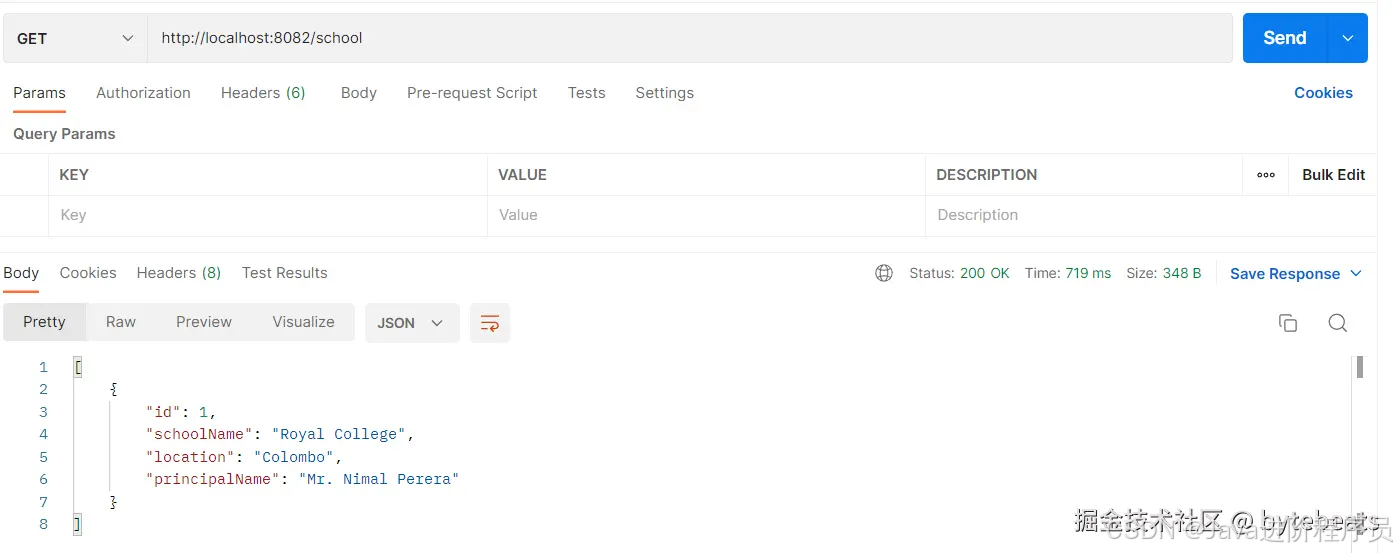1397x553 pixels.
Task: Click the "Mr. Nimal Perera" value
Action: [x=378, y=479]
